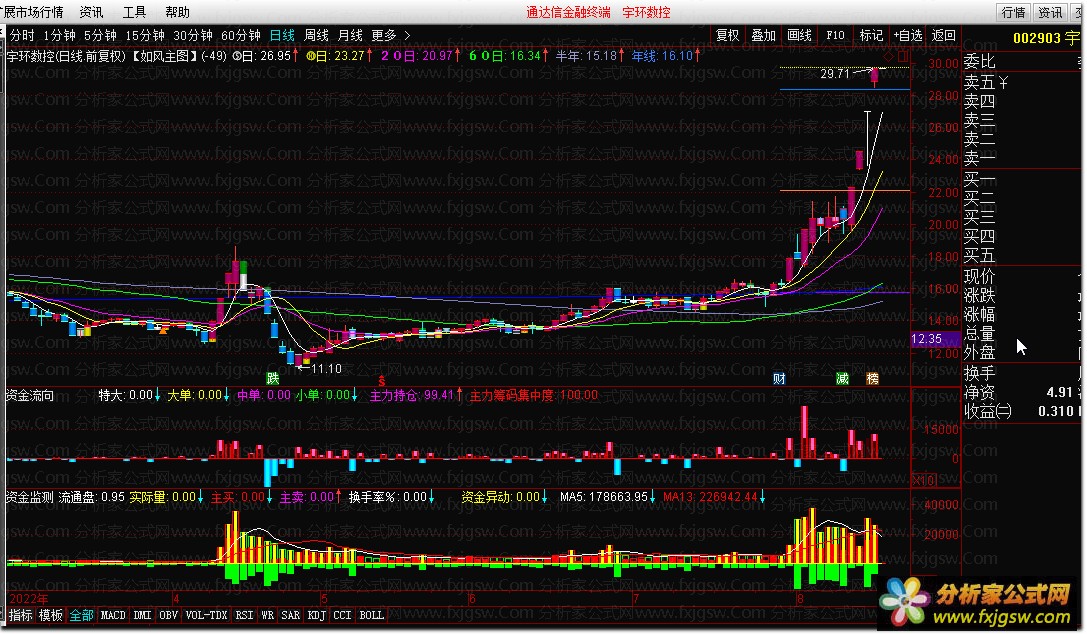The image size is (1087, 634).
Task: Click the 资讯 button at top right
Action: click(1050, 12)
